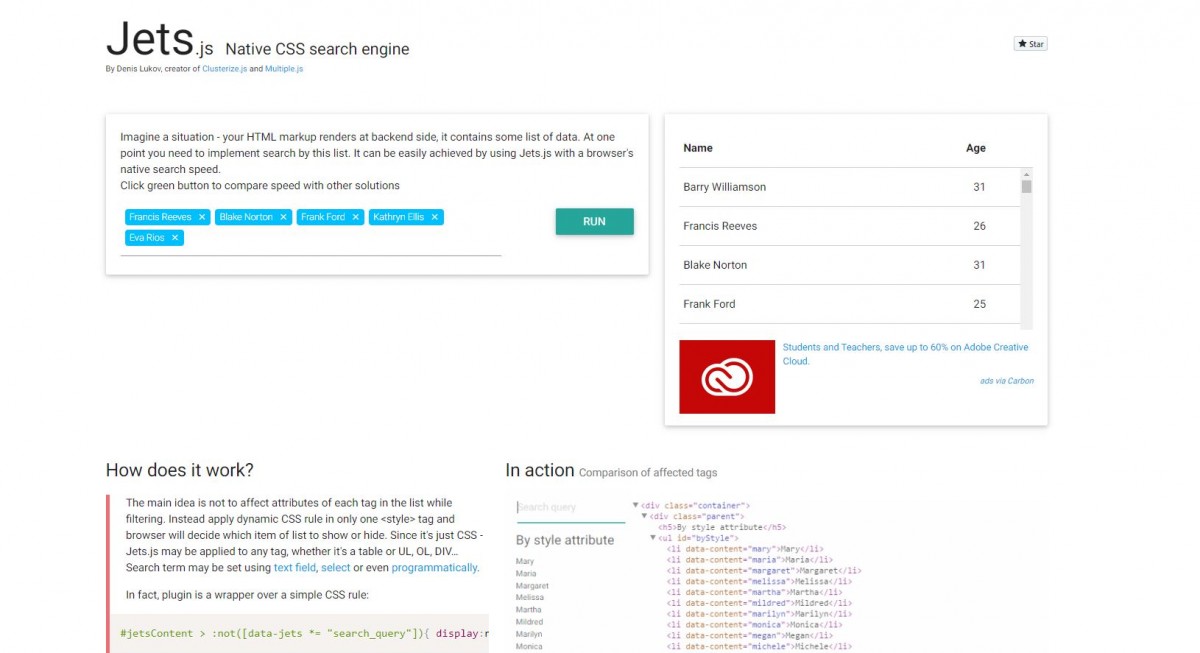Remove the Blake Norton chip with its X
The width and height of the screenshot is (1200, 653).
point(284,217)
